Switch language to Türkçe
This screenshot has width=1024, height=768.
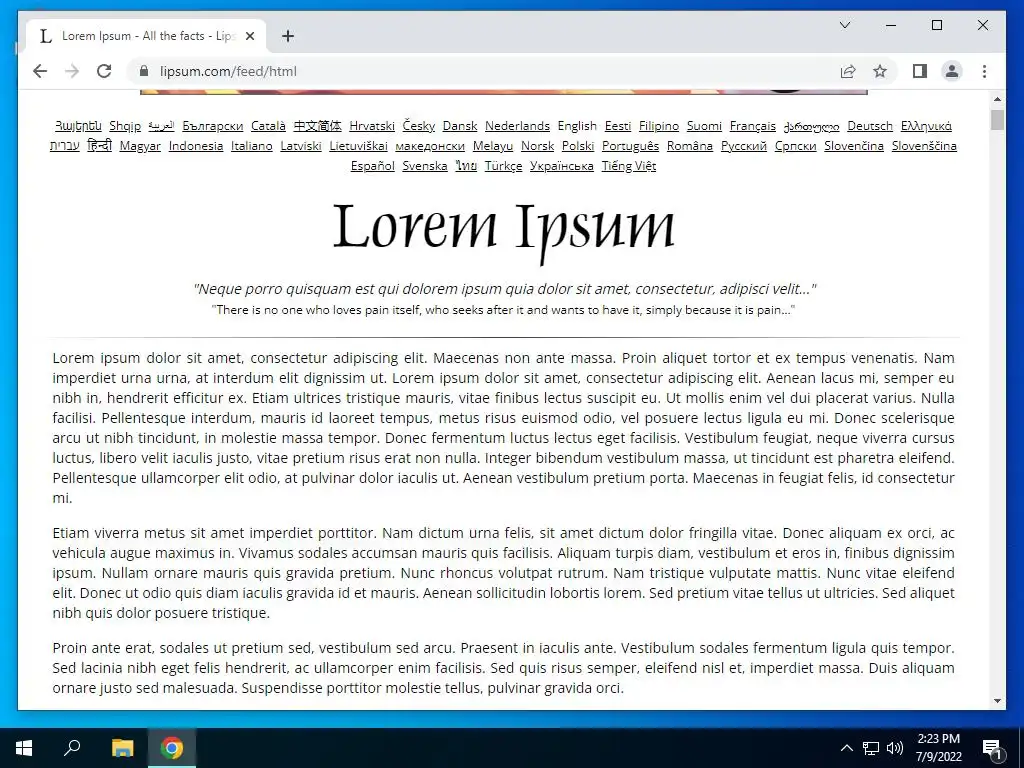504,166
